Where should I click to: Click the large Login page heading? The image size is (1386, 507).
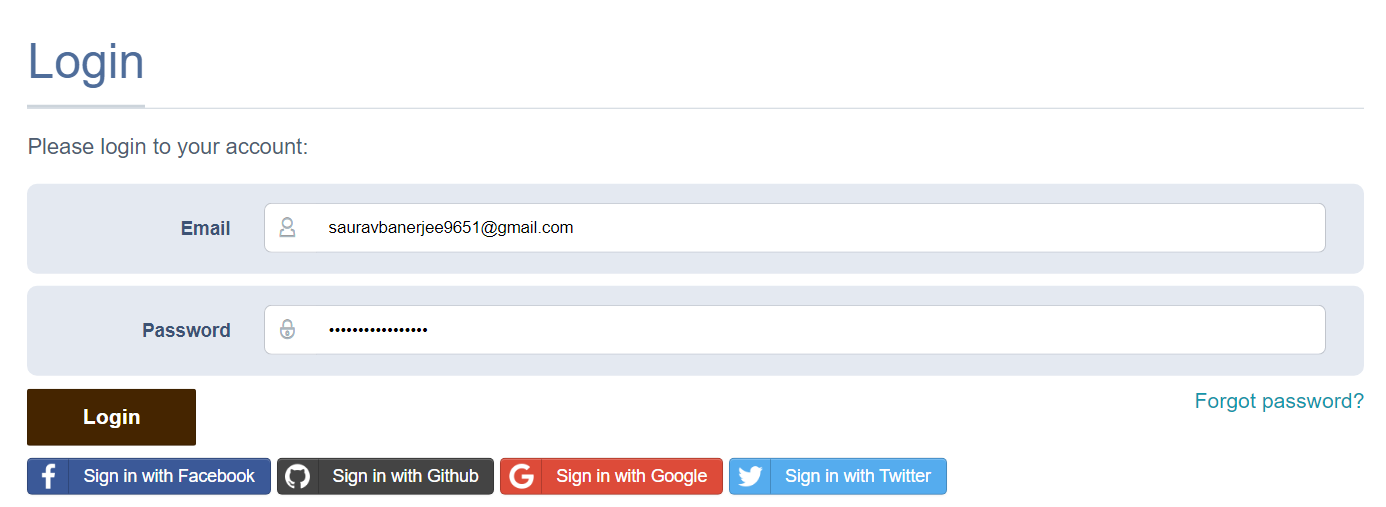(86, 61)
